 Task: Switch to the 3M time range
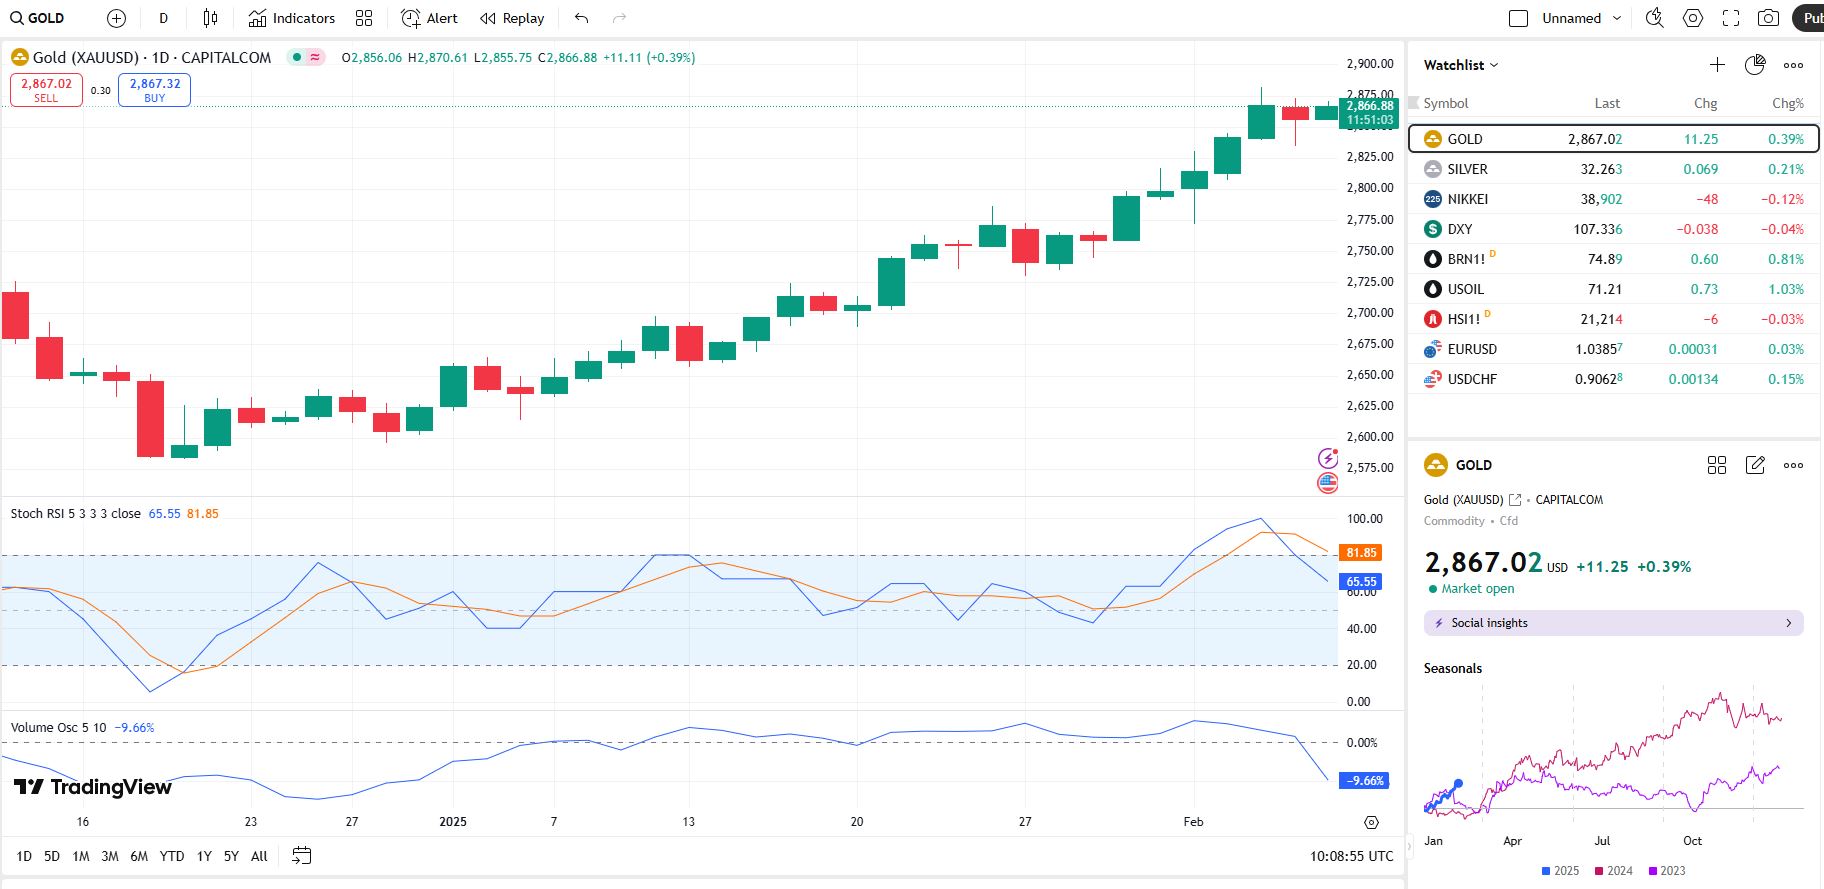coord(110,856)
